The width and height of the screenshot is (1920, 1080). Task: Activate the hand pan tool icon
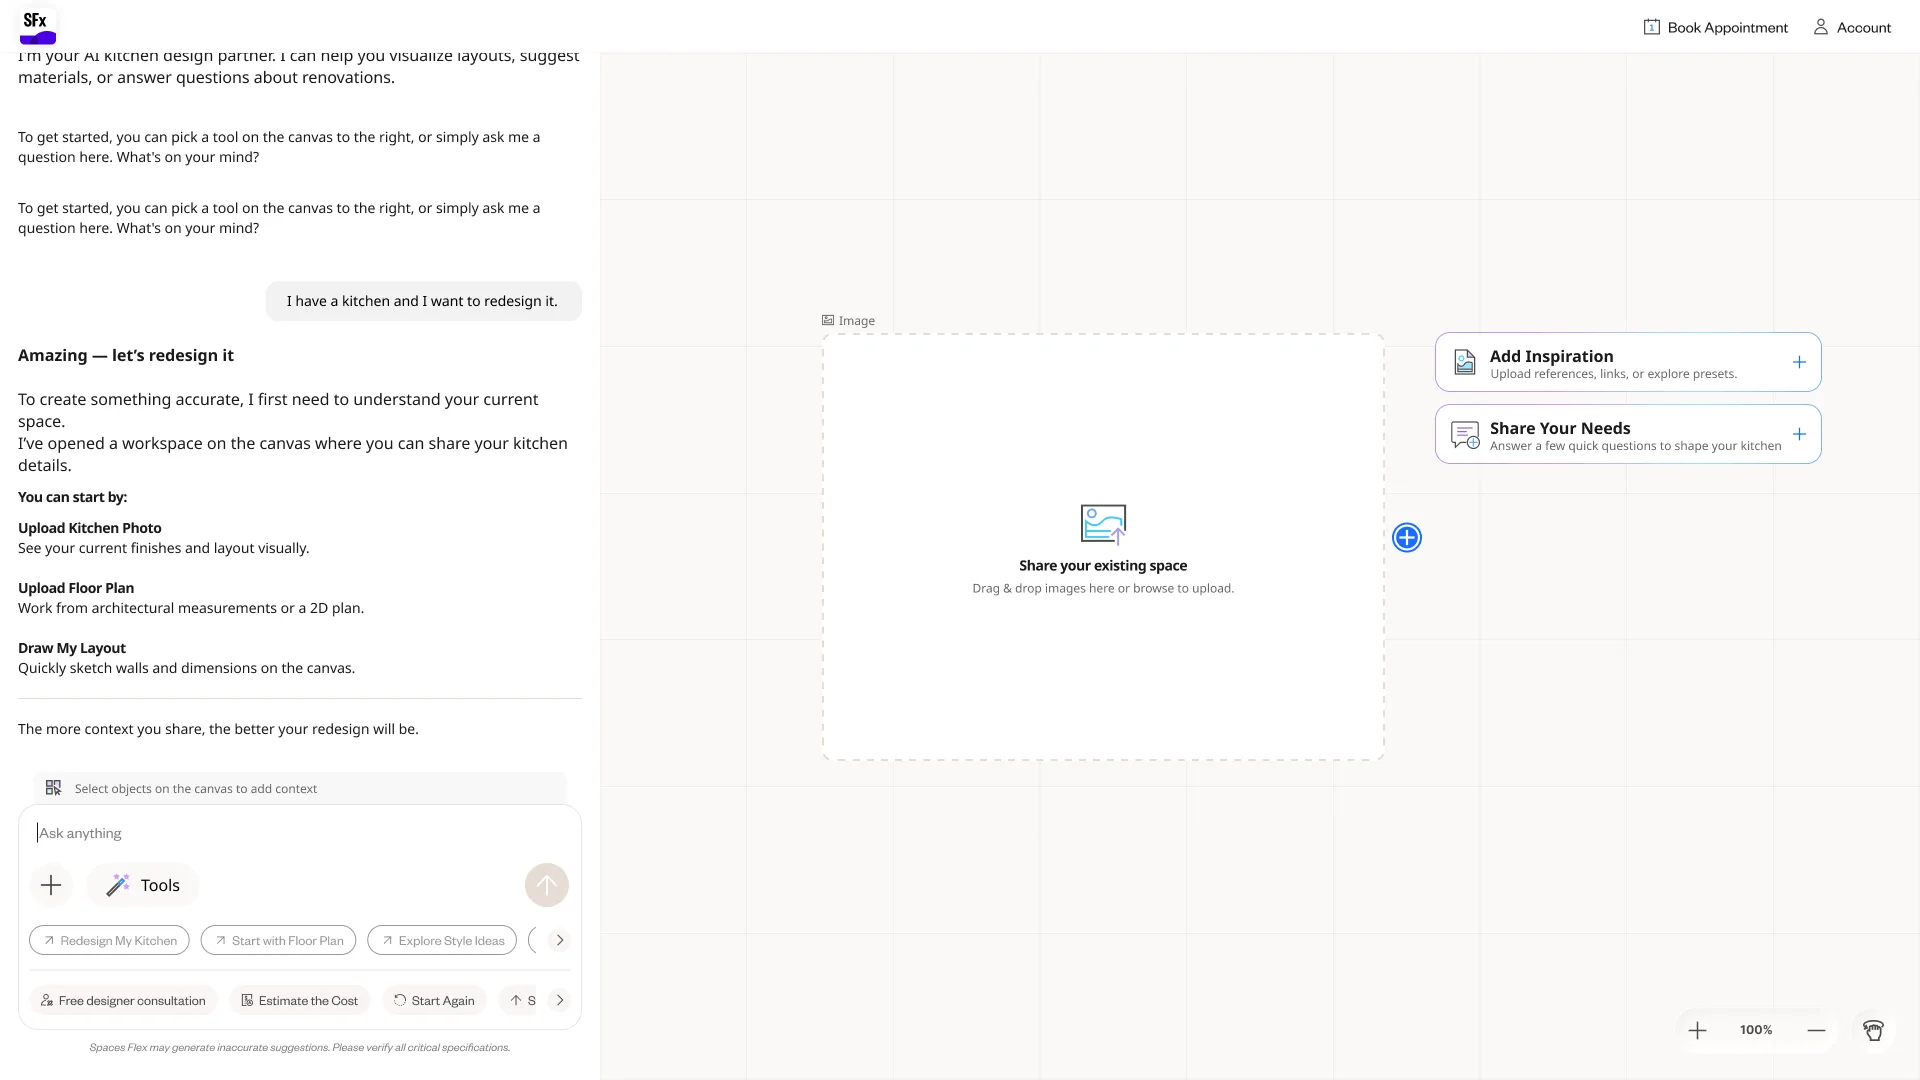1873,1030
